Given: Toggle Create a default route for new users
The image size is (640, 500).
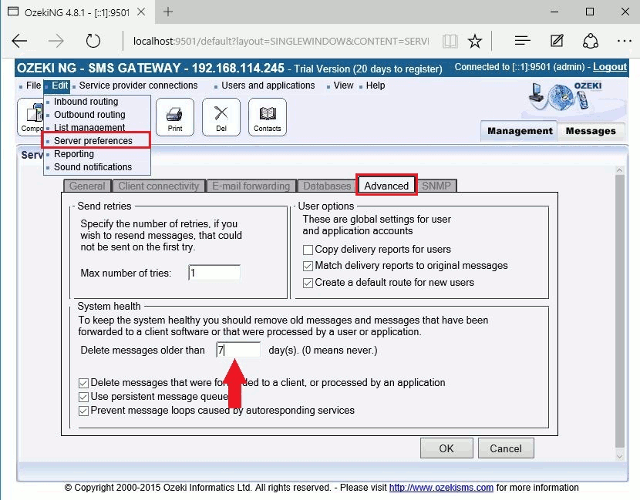Looking at the screenshot, I should tap(308, 283).
